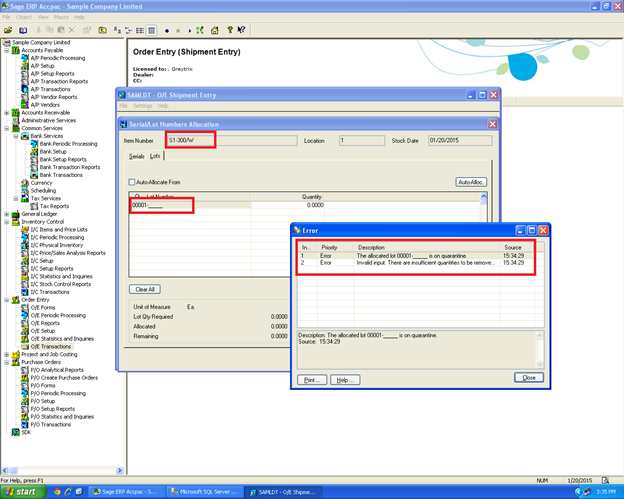Click the blue book toolbar icon
This screenshot has height=499, width=624.
[x=23, y=30]
